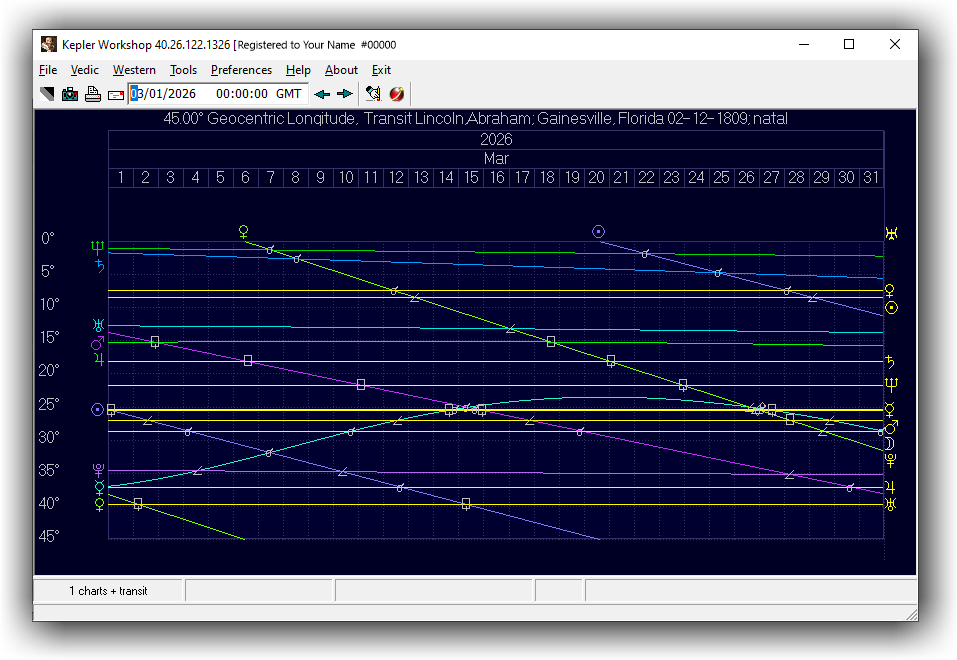Click the envelope email icon
The height and width of the screenshot is (660, 957).
(115, 94)
